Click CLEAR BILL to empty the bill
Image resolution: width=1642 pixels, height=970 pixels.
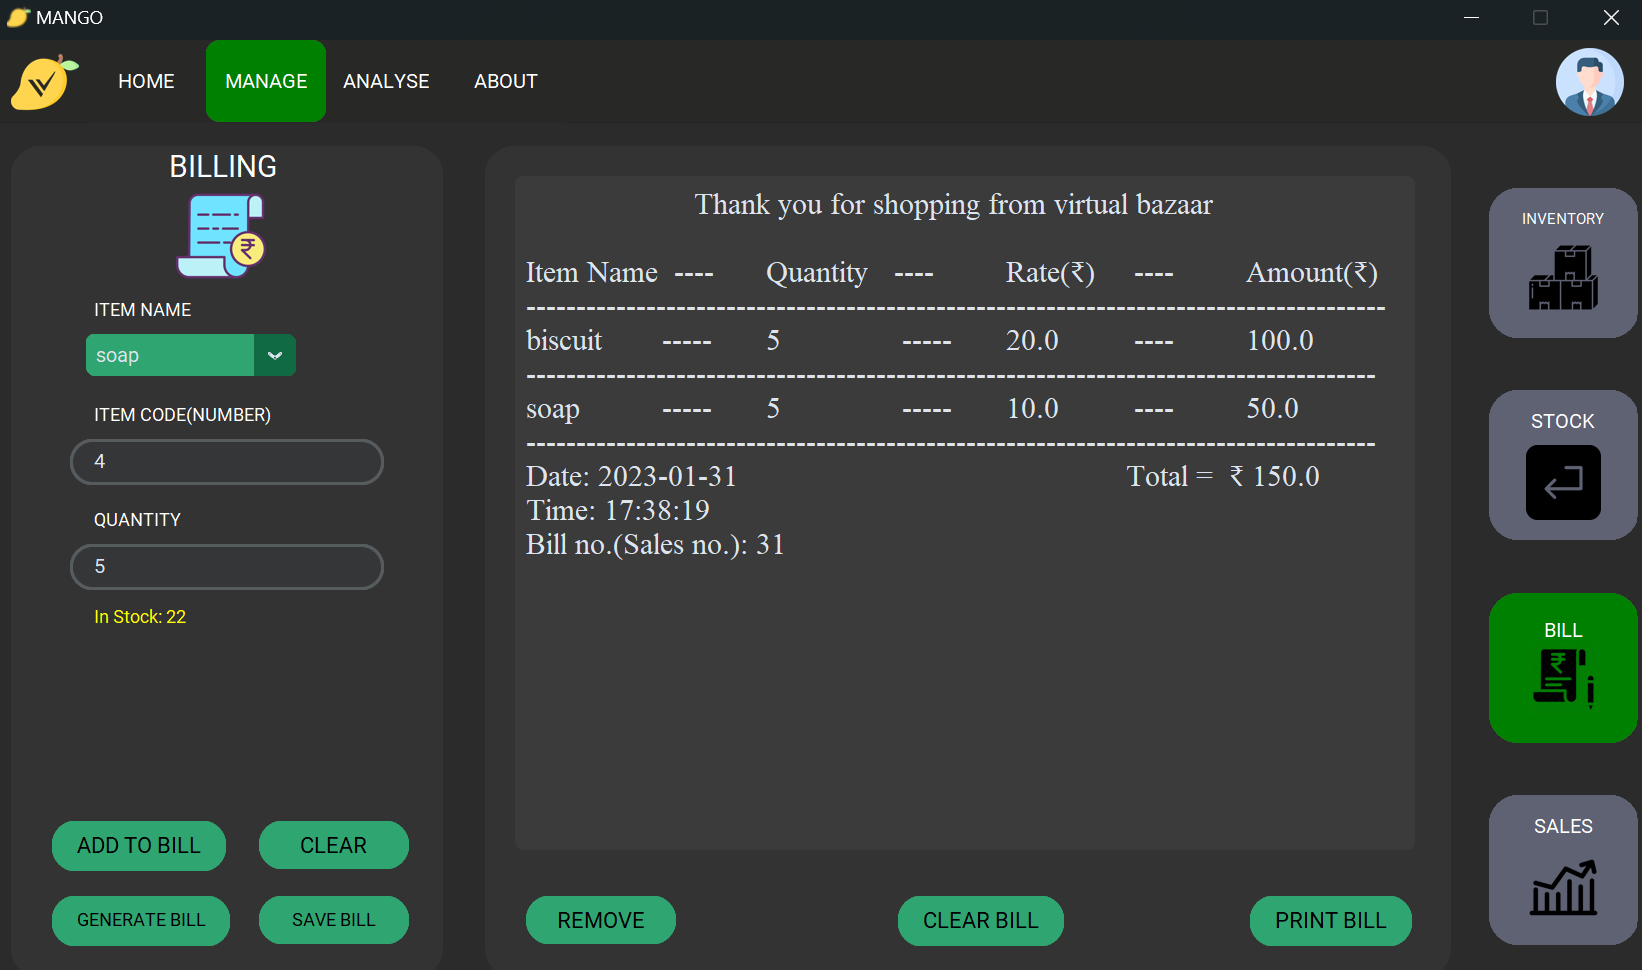click(x=980, y=920)
